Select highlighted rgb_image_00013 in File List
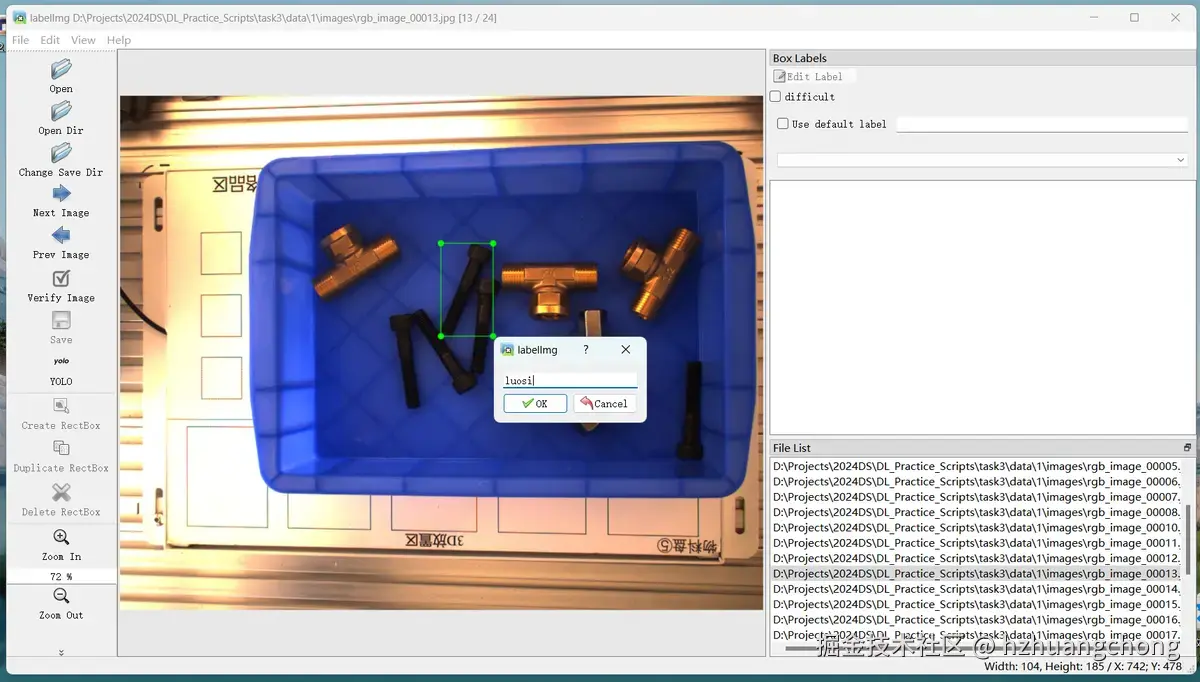Image resolution: width=1200 pixels, height=682 pixels. [976, 574]
